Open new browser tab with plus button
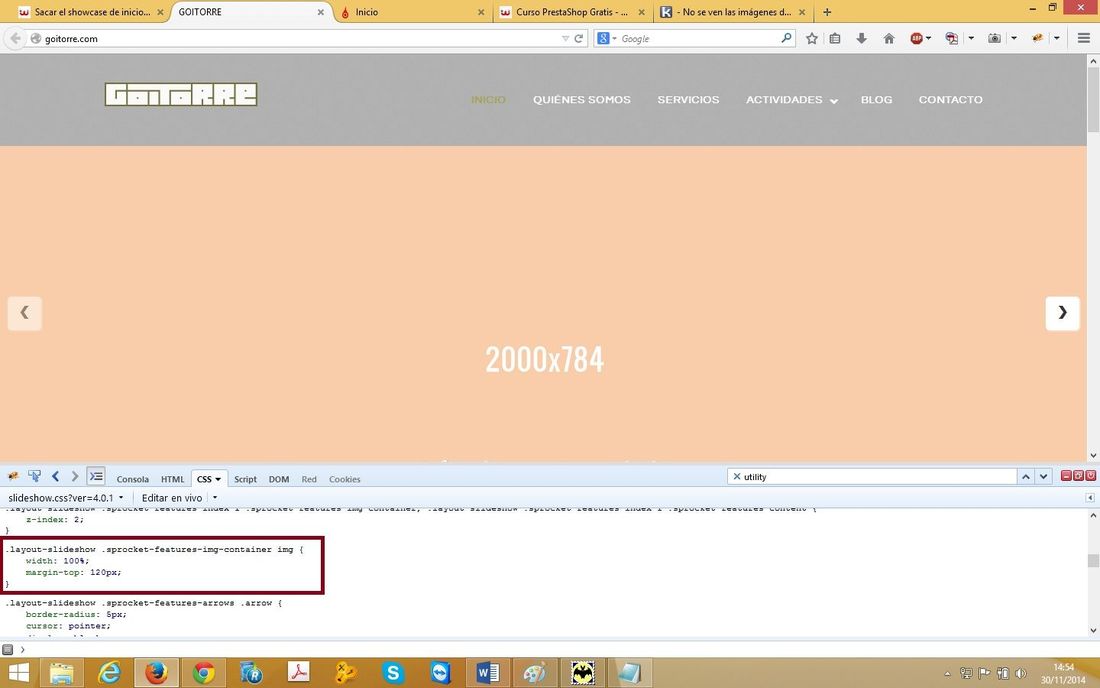This screenshot has height=688, width=1100. (x=827, y=12)
